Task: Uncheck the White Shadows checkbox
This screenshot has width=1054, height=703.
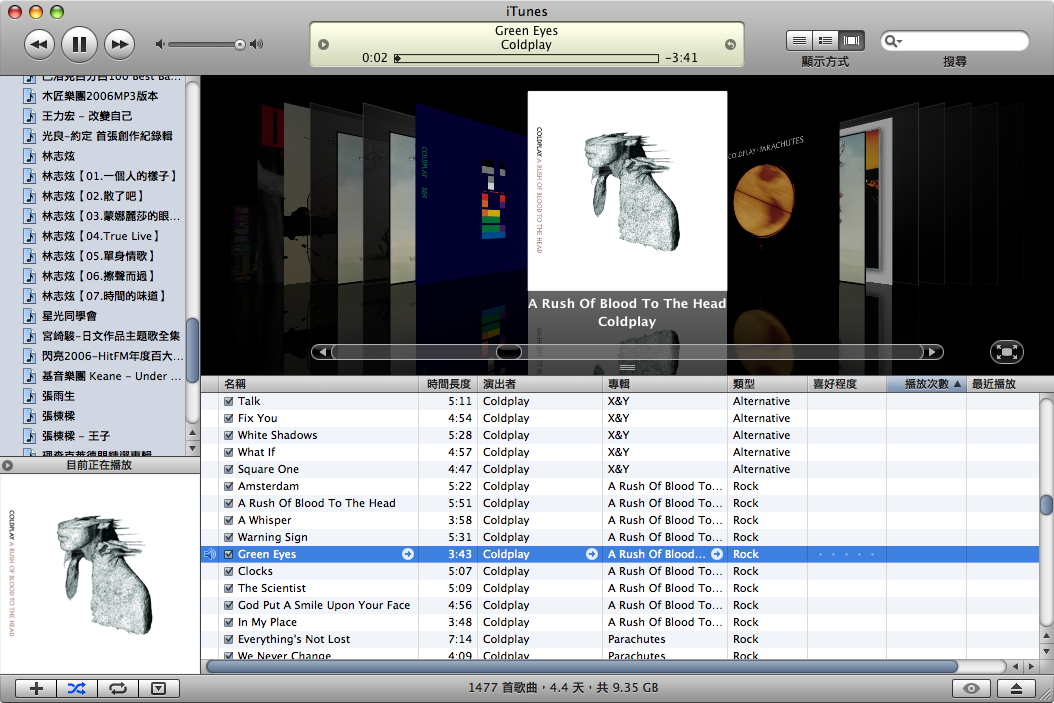Action: pos(229,436)
